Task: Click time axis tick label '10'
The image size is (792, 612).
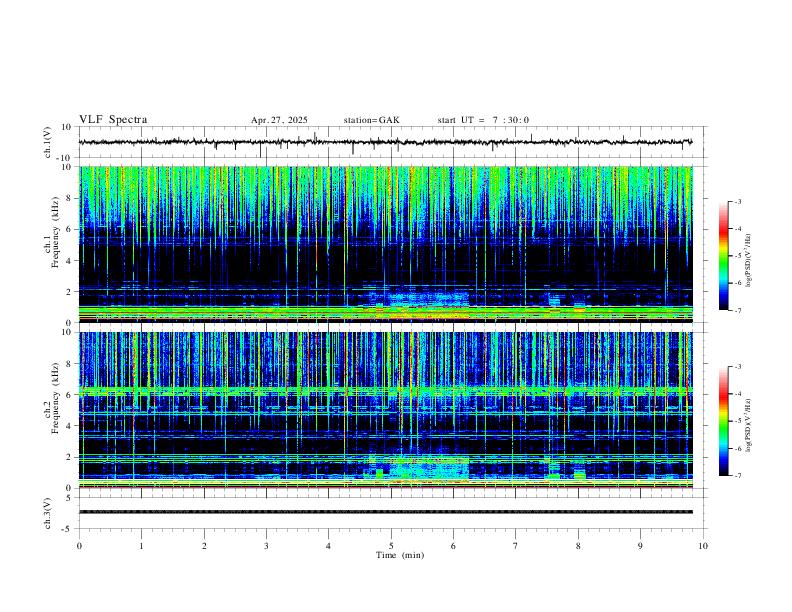Action: coord(703,546)
